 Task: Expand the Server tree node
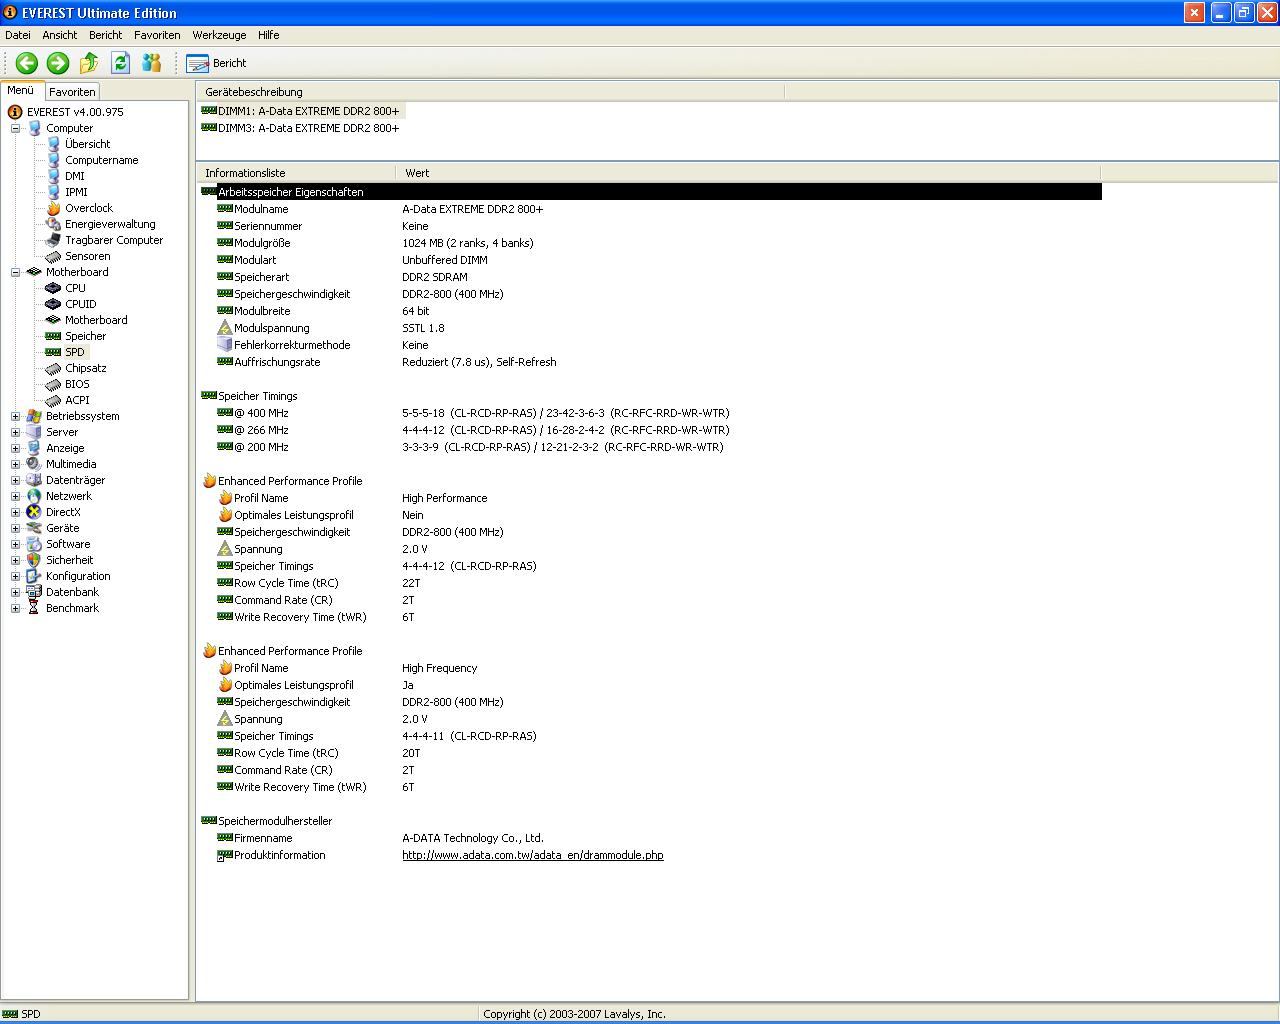(x=15, y=432)
